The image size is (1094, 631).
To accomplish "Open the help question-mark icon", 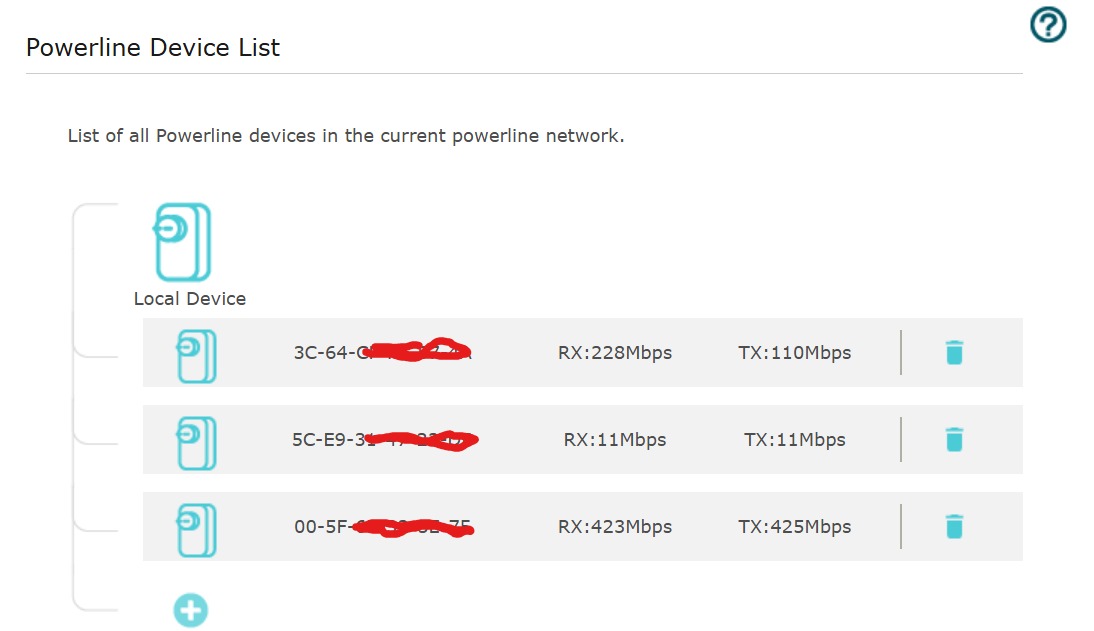I will coord(1046,25).
